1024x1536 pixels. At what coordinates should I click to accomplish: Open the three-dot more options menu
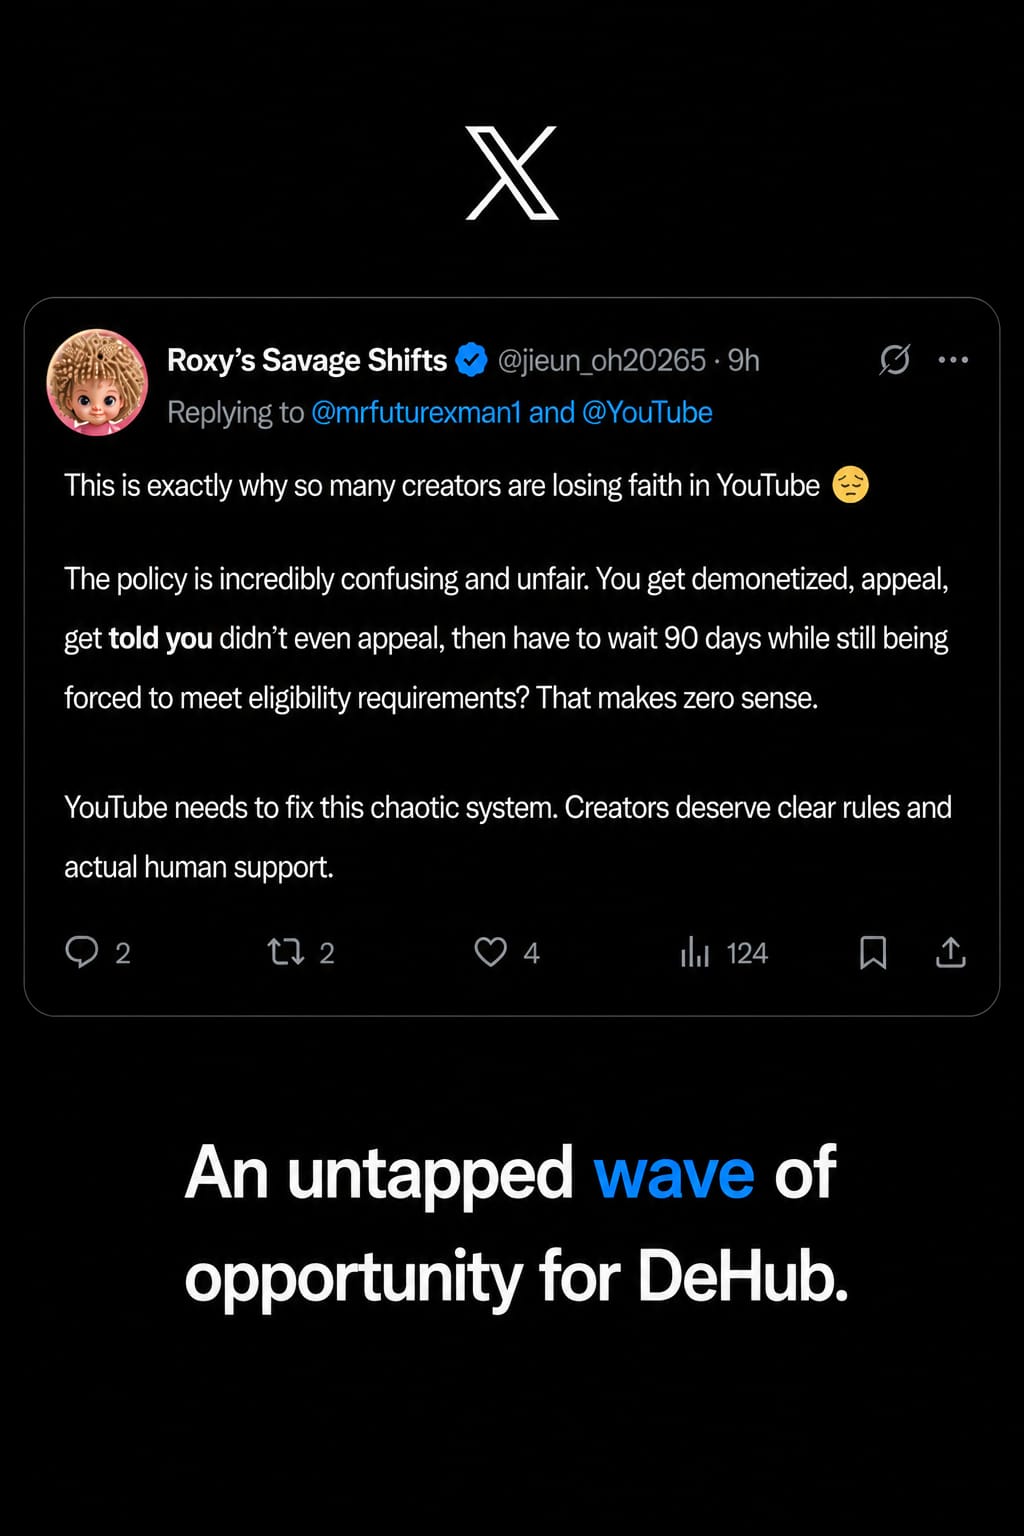tap(953, 359)
